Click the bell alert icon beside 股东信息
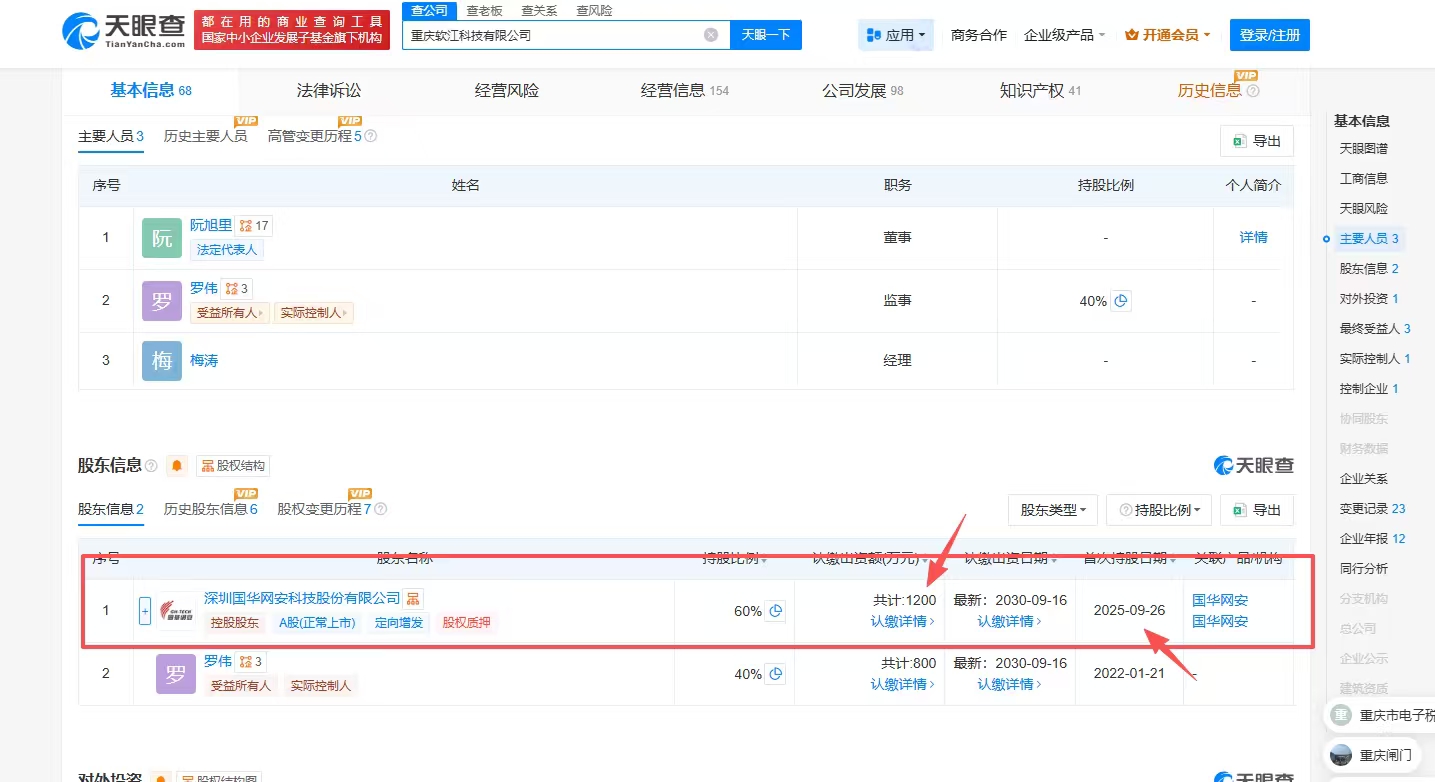 point(177,466)
